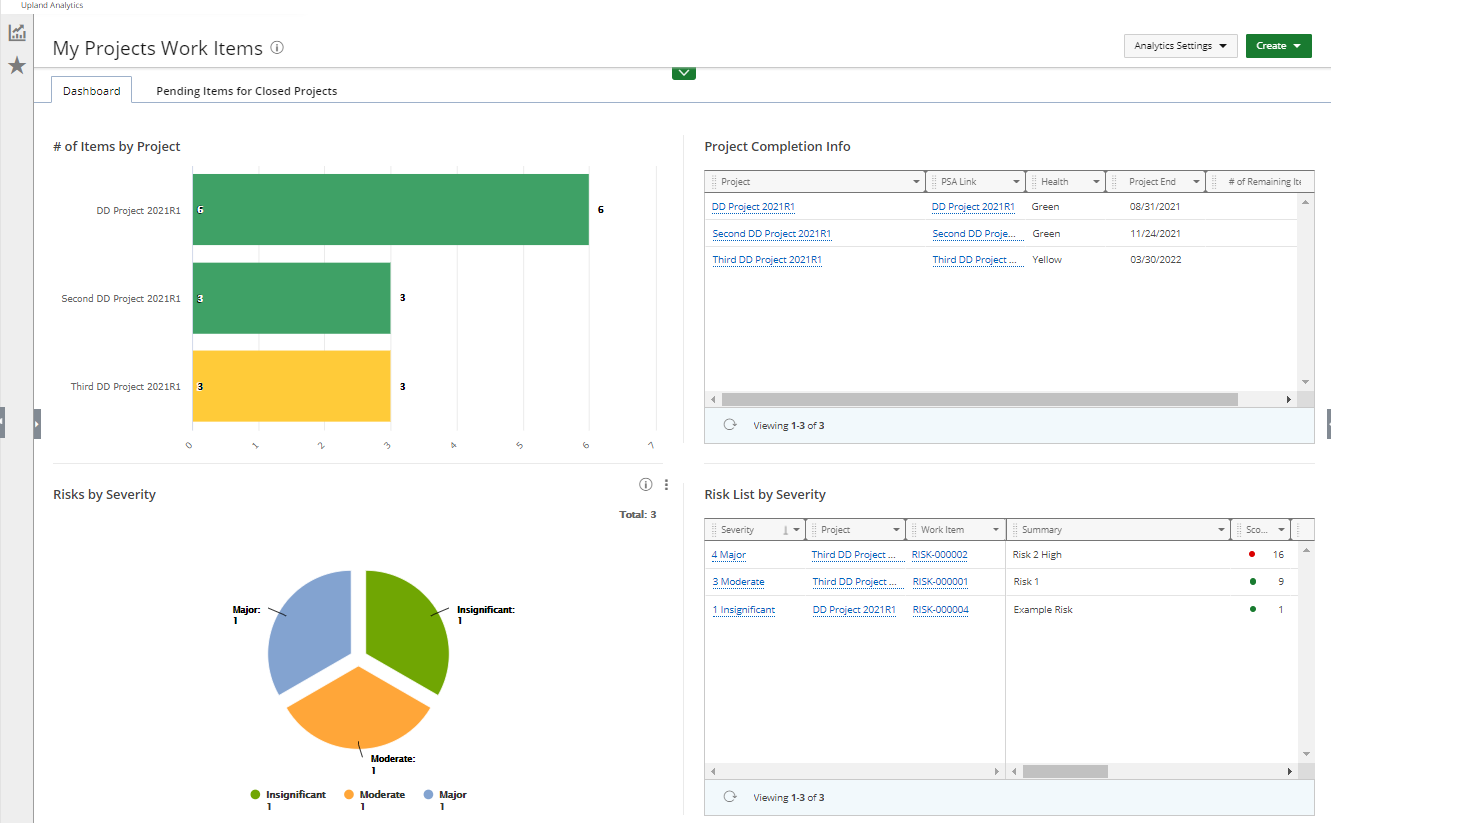1461x823 pixels.
Task: Click the info icon on Risks by Severity
Action: 645,485
